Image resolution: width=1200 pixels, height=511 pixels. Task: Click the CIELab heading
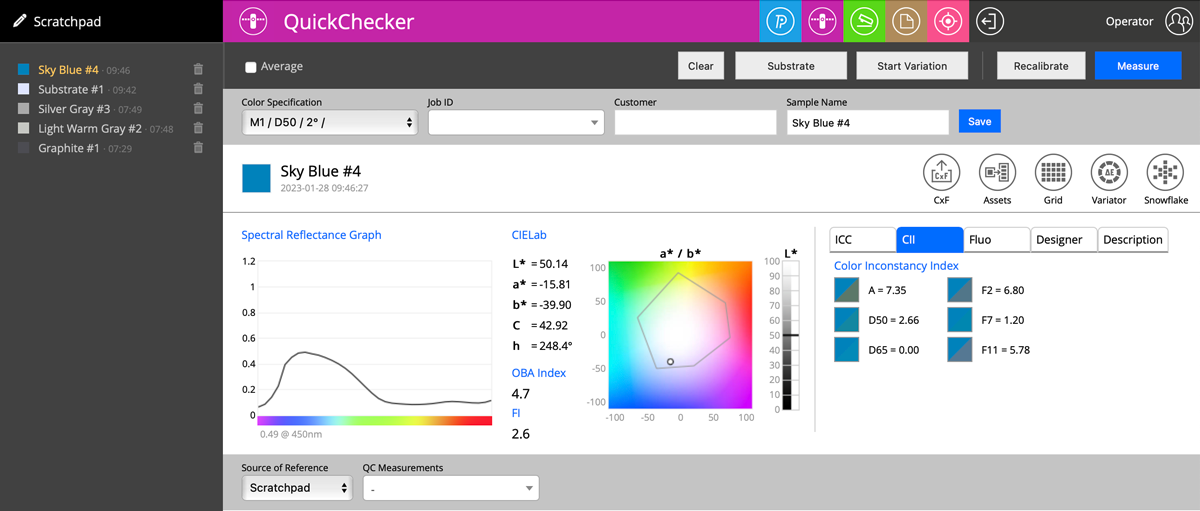[529, 235]
